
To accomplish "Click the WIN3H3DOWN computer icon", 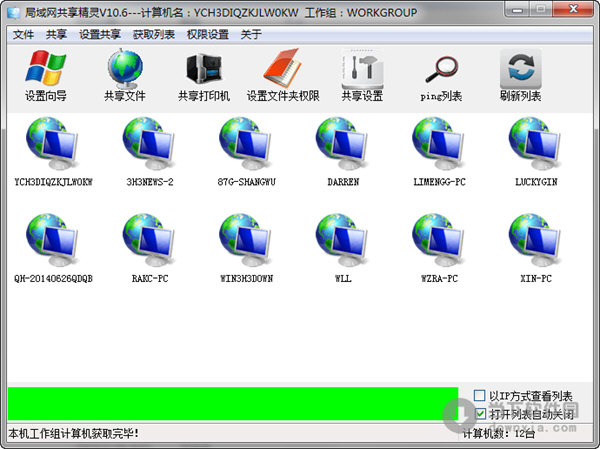I will (246, 242).
